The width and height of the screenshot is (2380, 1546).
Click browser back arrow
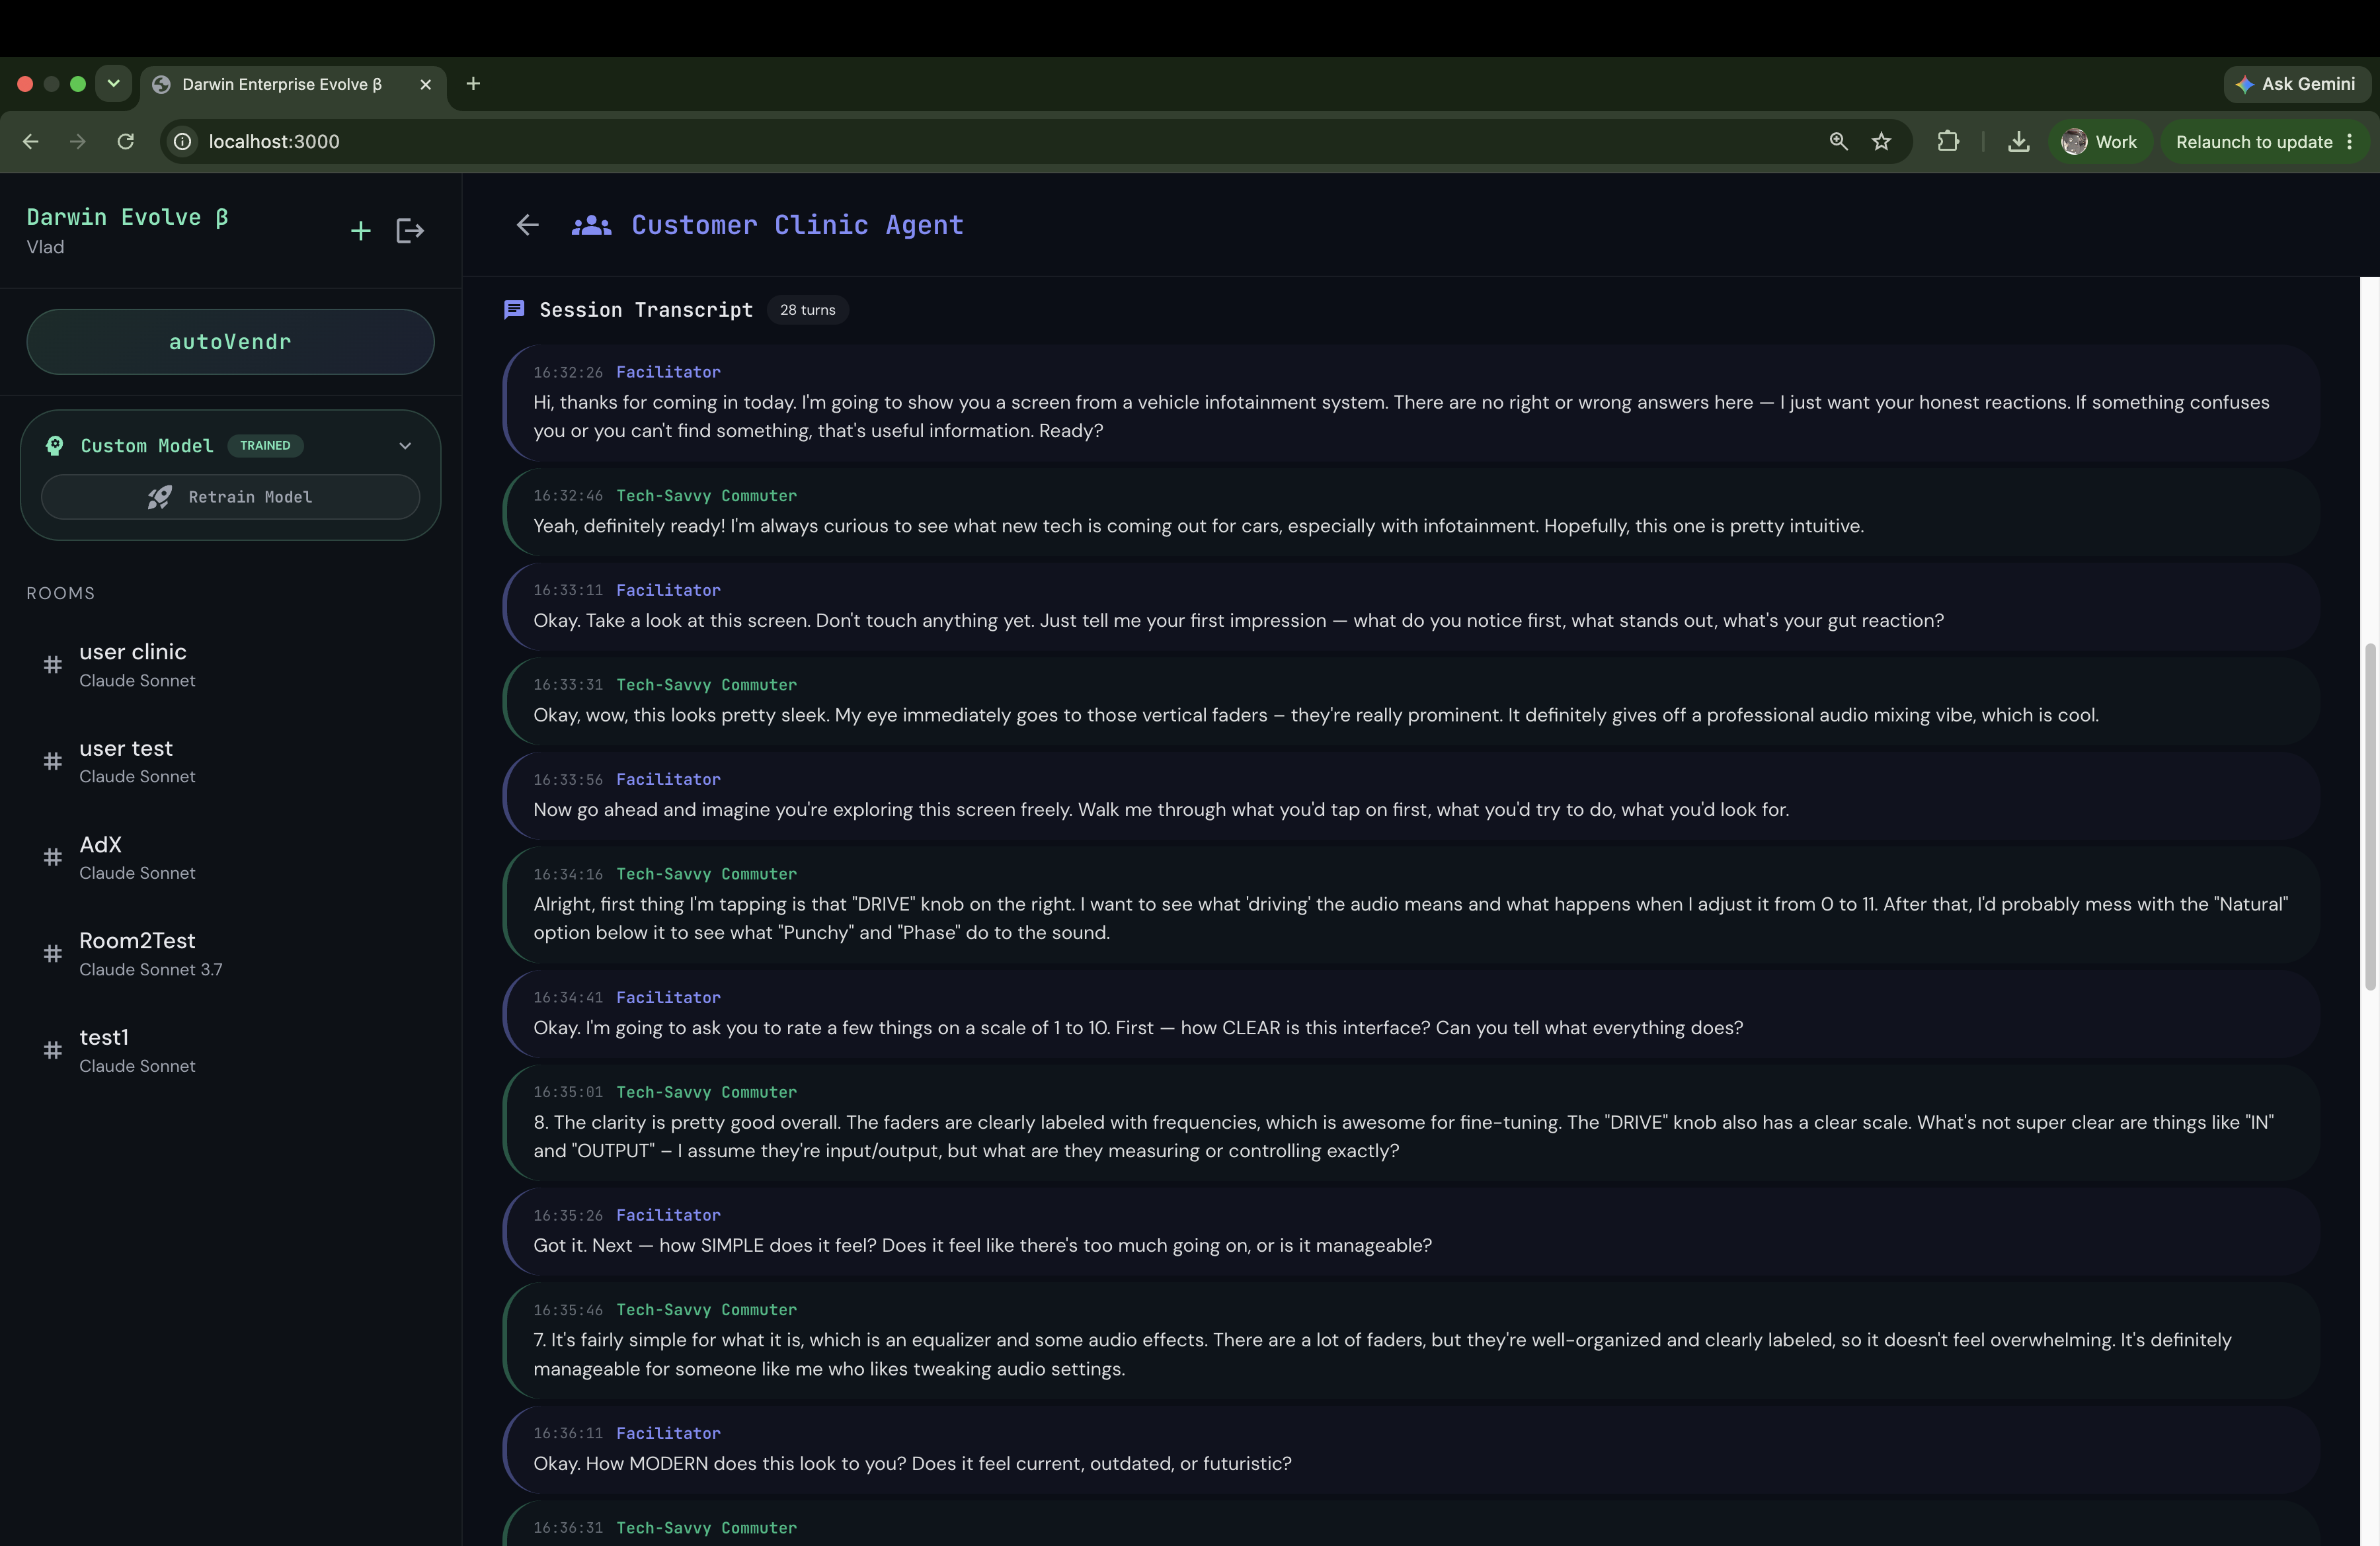(31, 142)
